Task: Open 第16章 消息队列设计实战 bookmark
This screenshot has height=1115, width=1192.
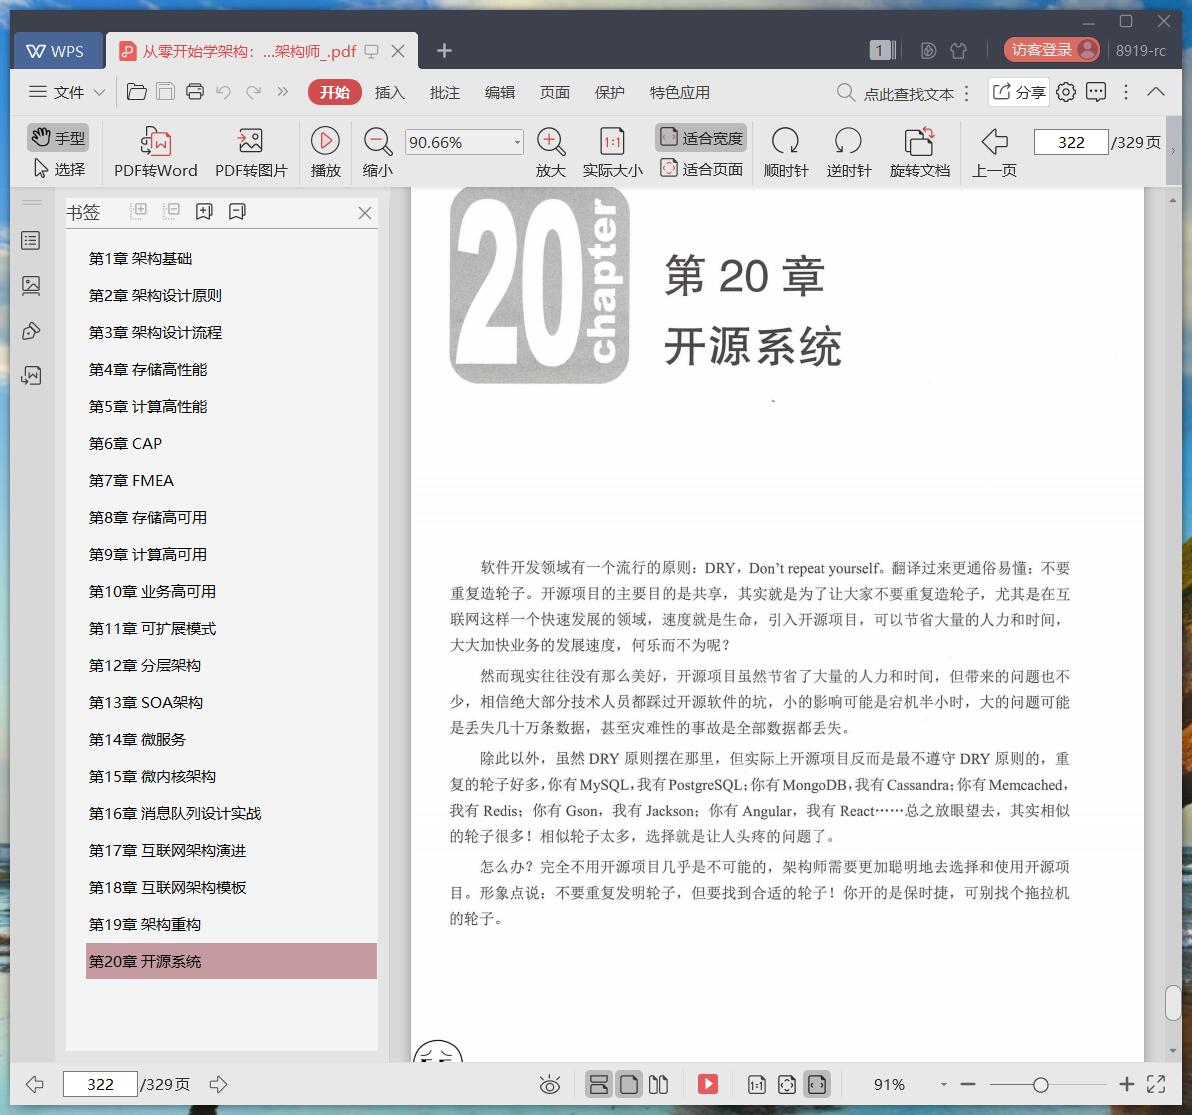Action: (x=175, y=813)
